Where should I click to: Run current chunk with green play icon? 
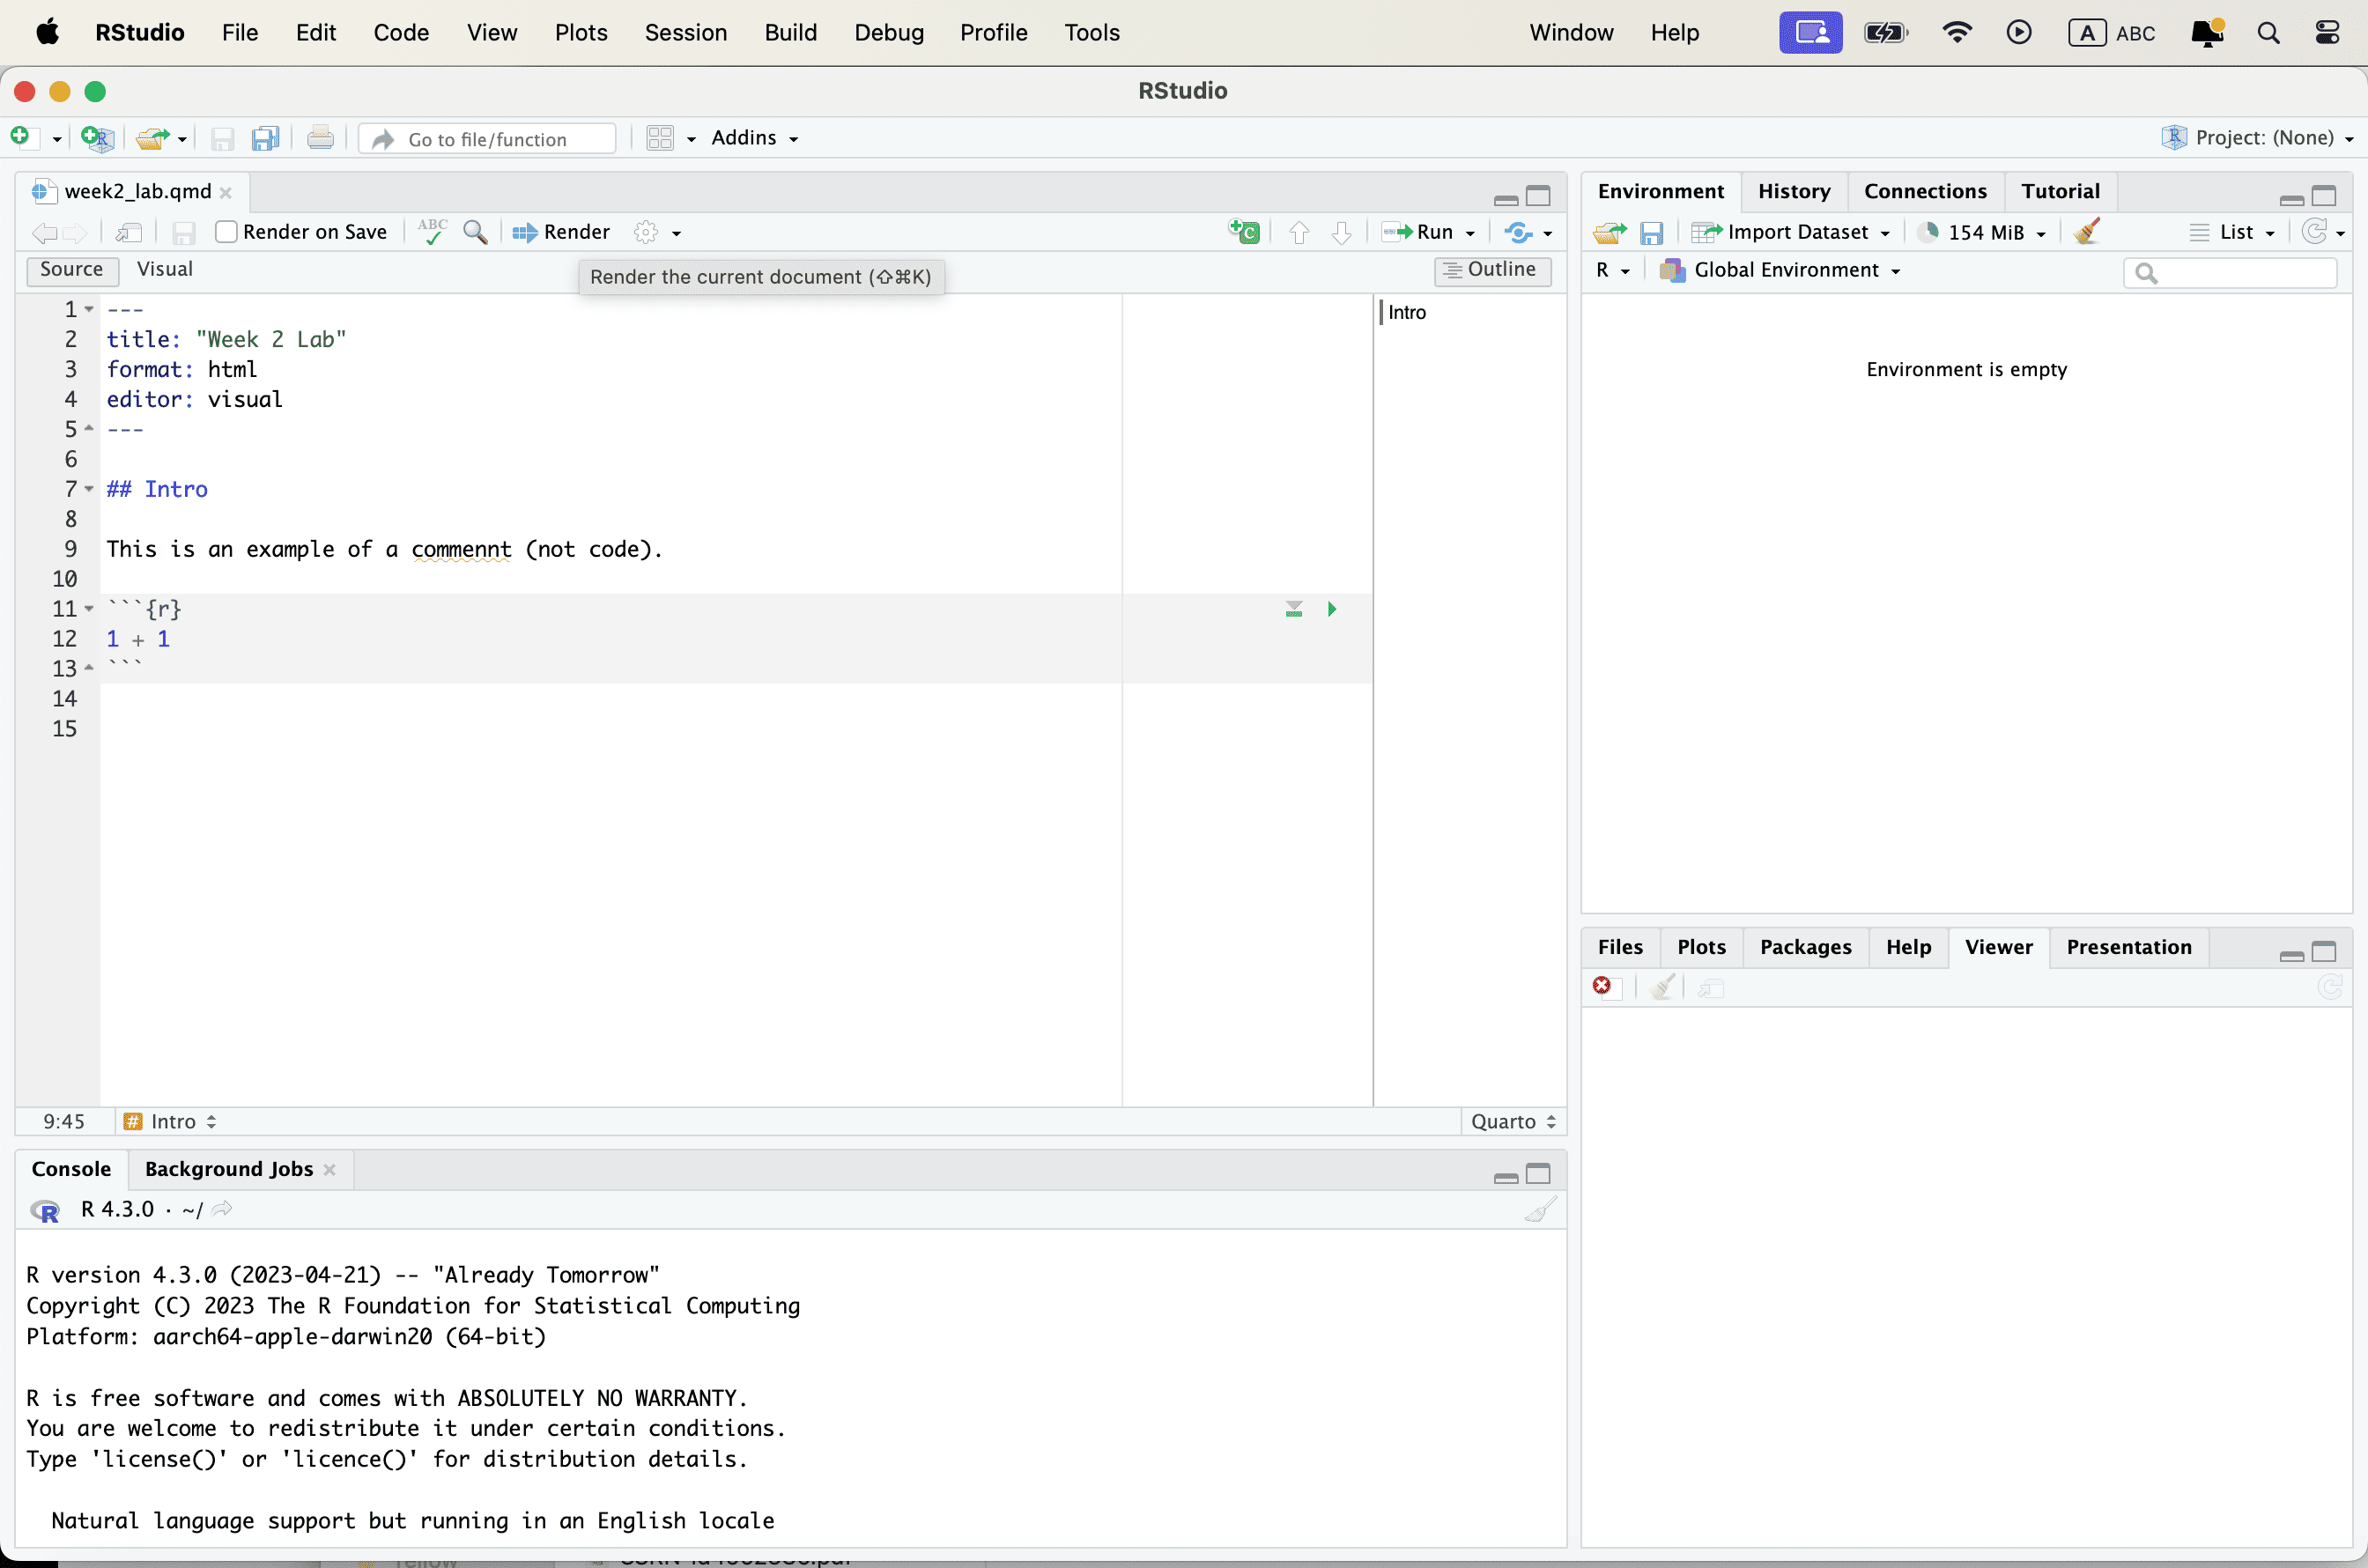click(x=1332, y=609)
